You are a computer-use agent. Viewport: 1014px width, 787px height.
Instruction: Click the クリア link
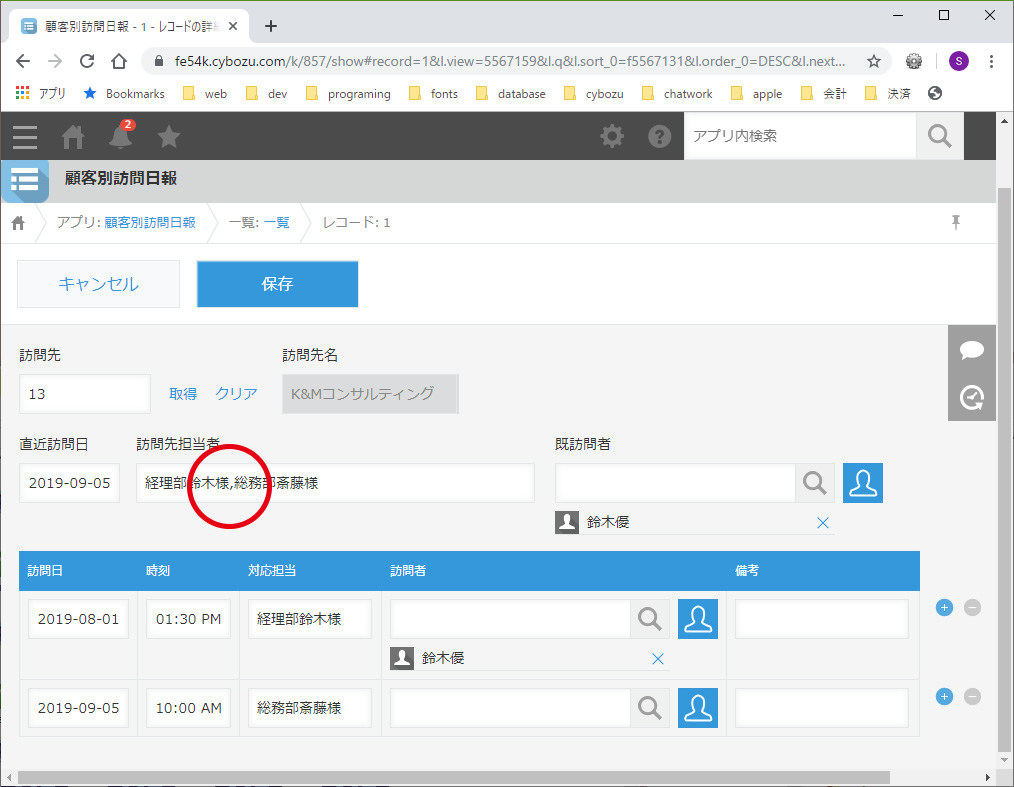click(236, 394)
